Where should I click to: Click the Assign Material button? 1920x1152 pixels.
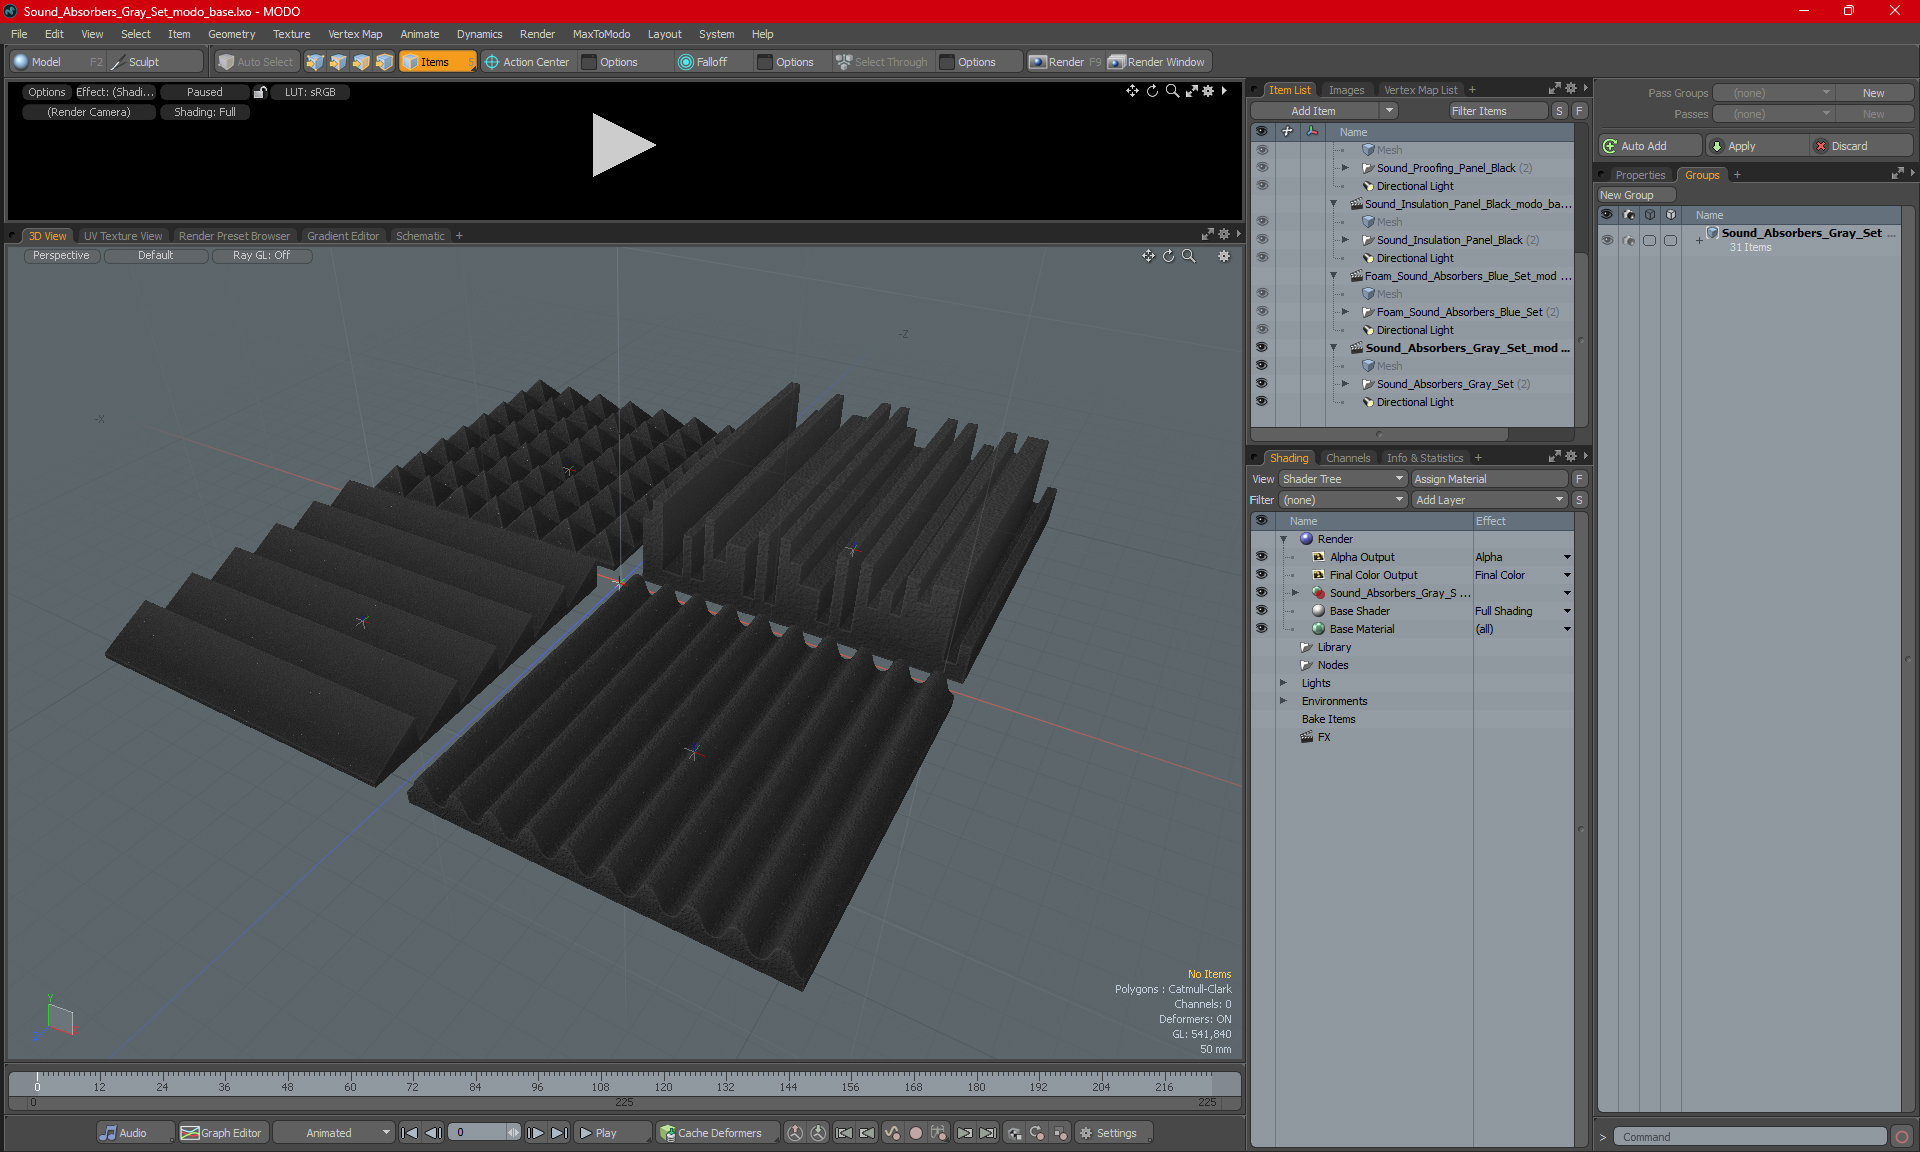tap(1489, 479)
